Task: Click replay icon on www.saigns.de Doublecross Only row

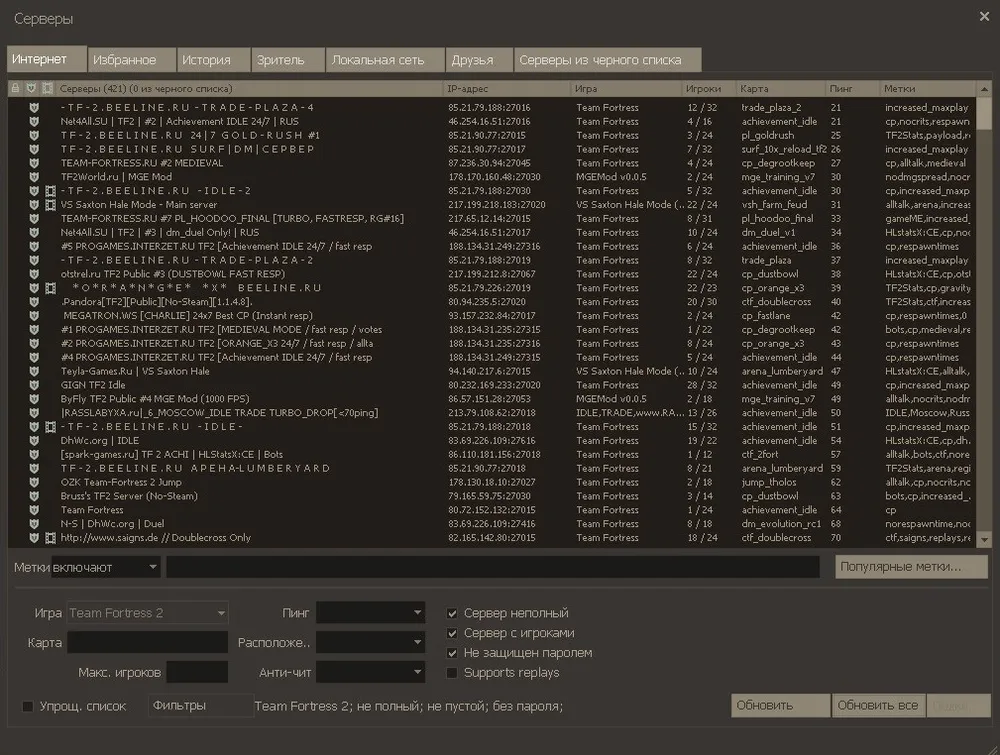Action: click(50, 537)
